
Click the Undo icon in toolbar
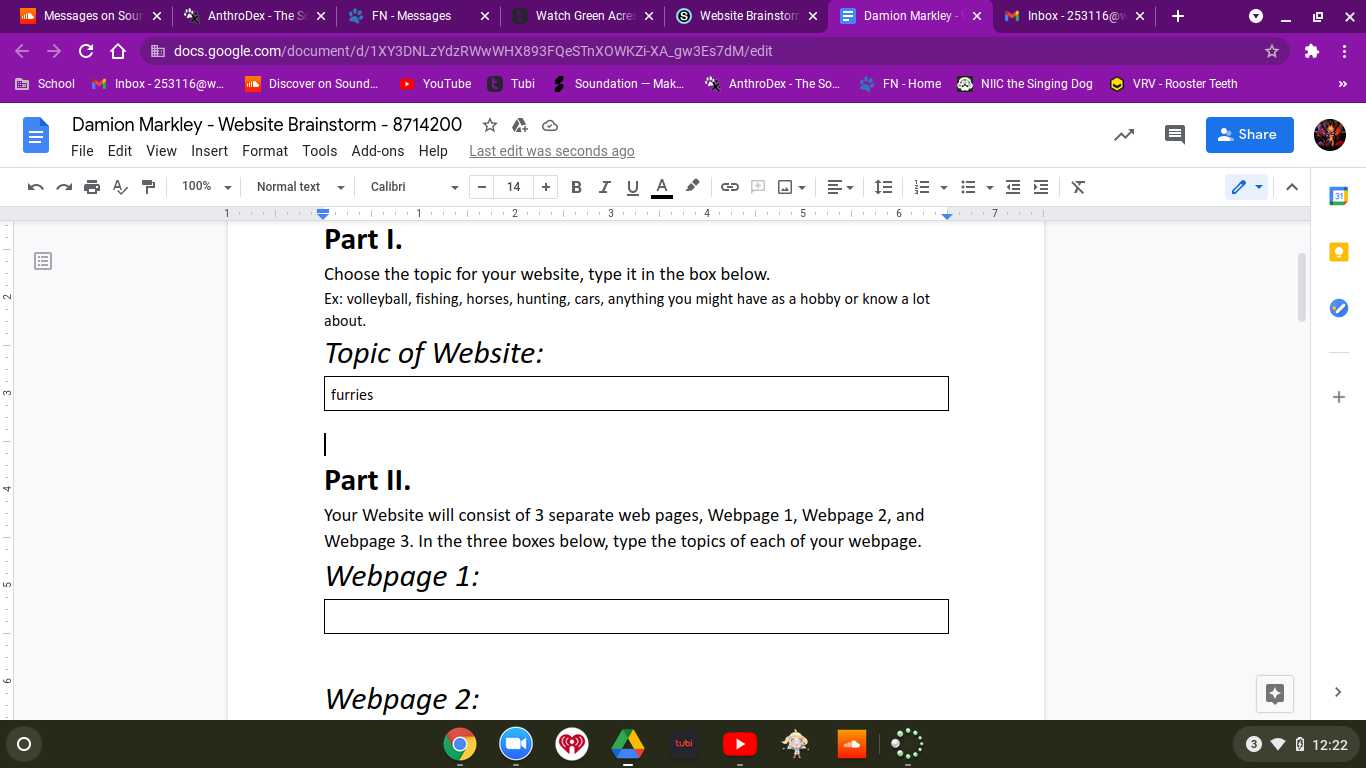36,187
